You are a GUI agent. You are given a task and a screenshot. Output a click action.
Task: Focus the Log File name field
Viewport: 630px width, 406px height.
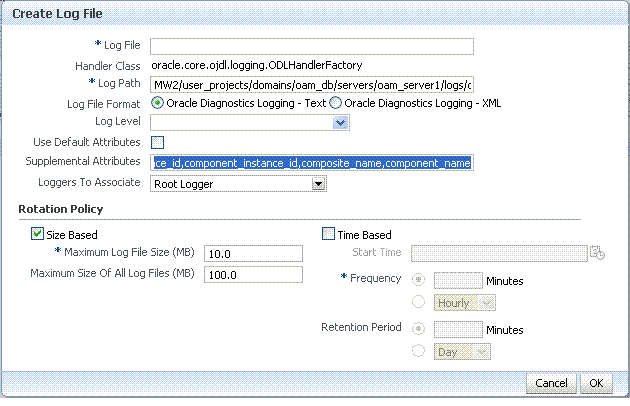(x=312, y=46)
